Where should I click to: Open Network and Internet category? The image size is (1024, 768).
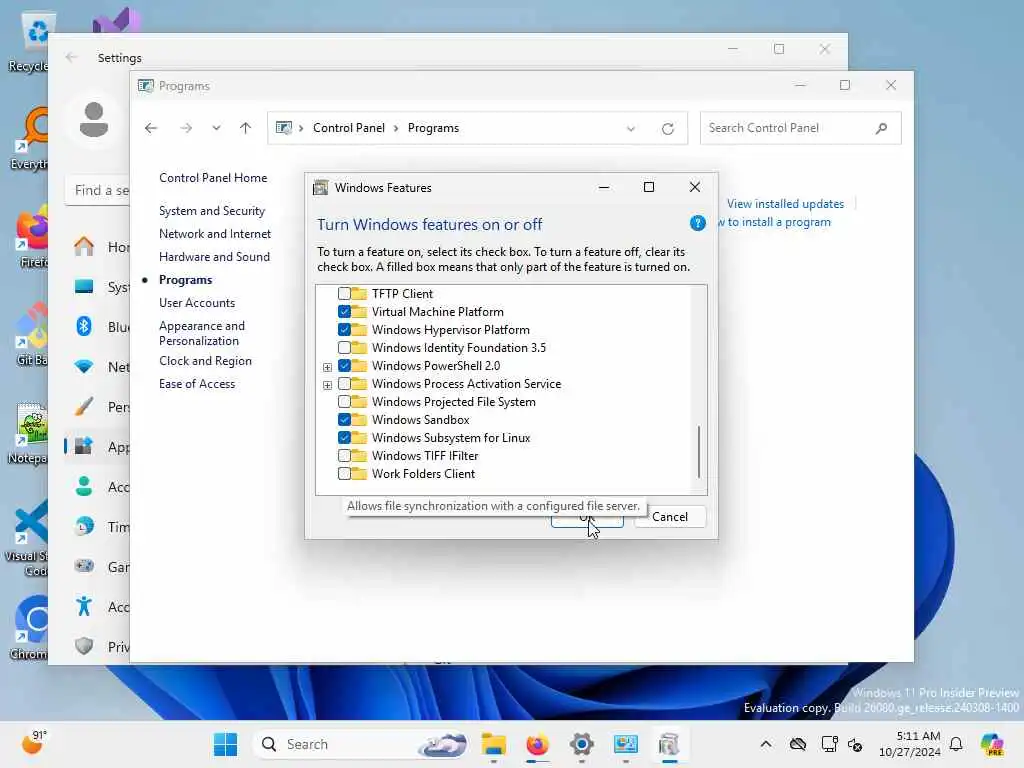[215, 234]
